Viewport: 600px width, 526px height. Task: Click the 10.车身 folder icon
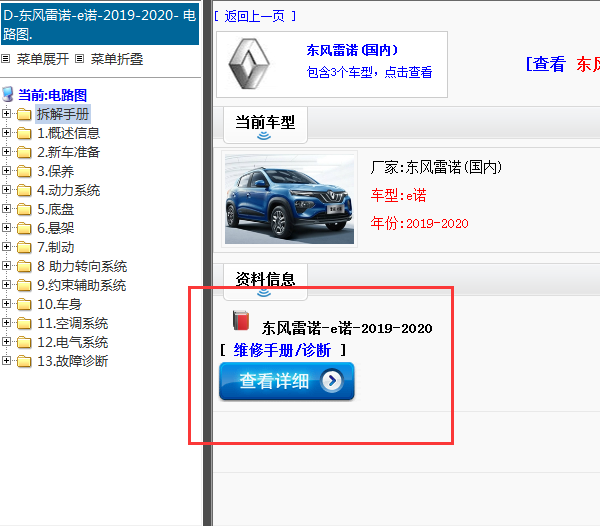(x=24, y=304)
